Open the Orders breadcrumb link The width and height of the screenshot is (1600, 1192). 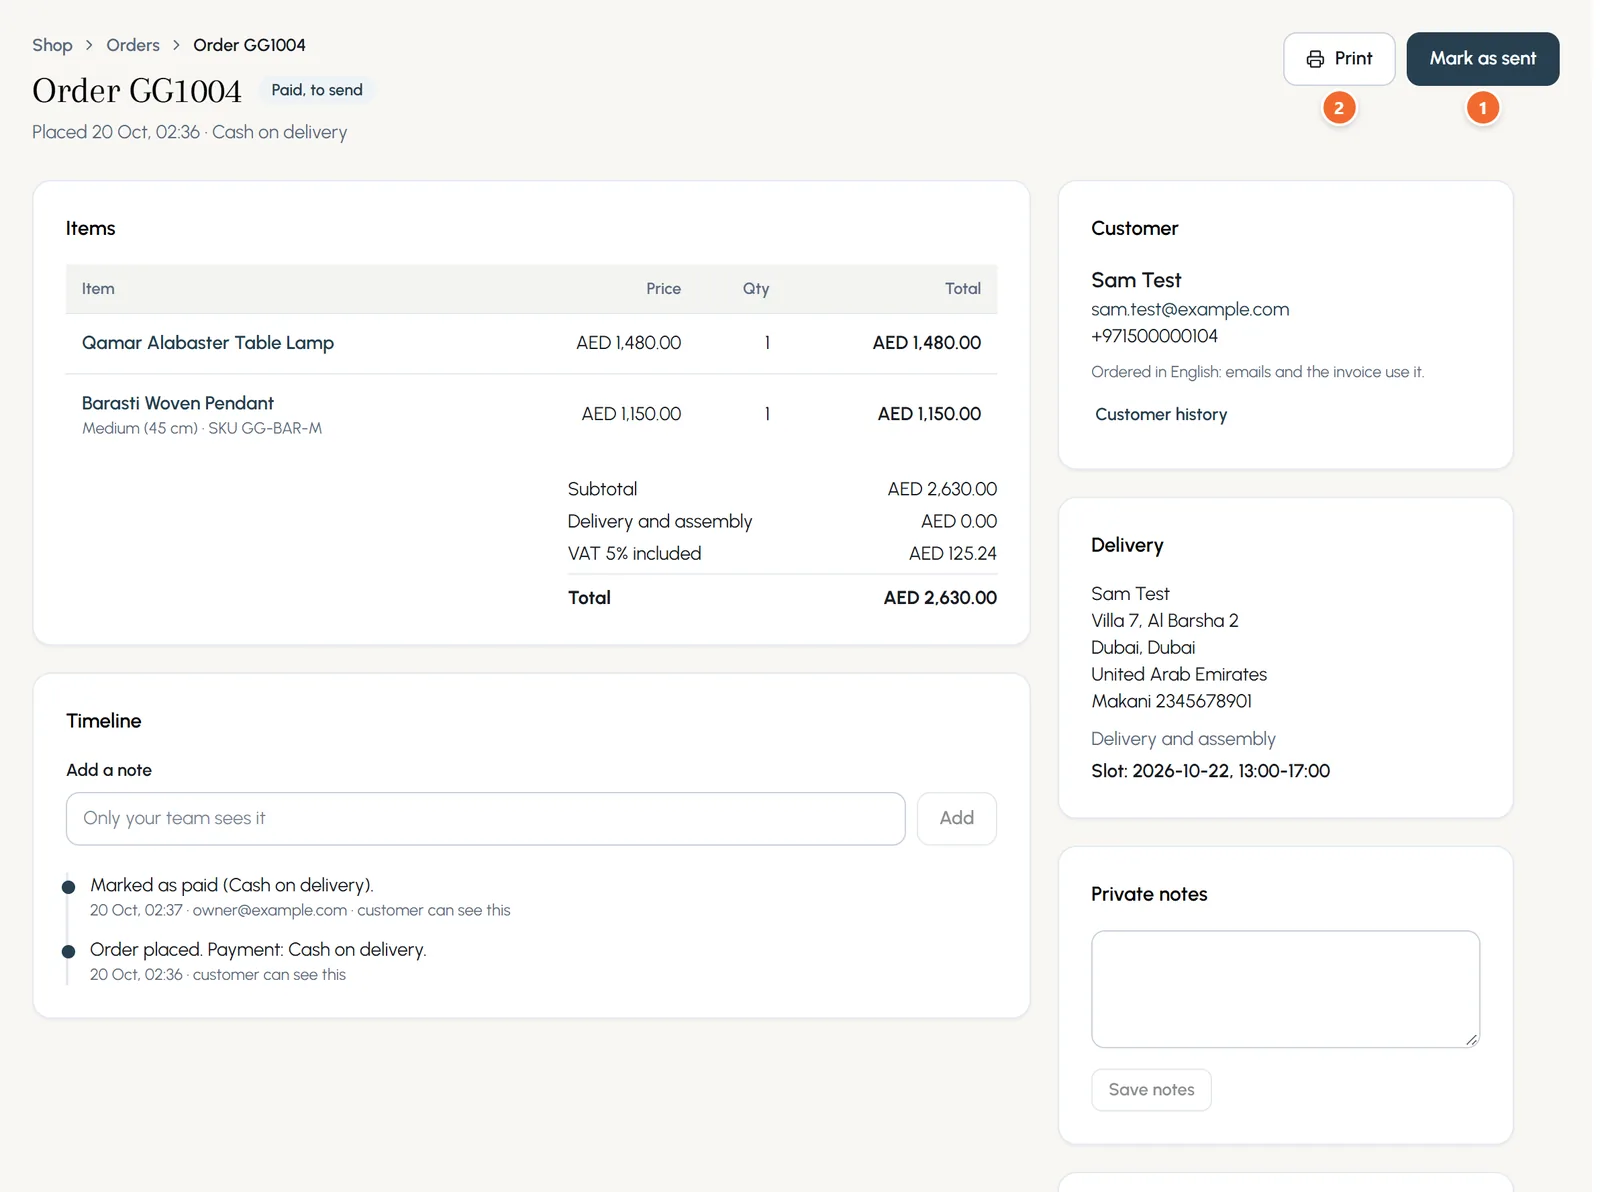pos(133,45)
